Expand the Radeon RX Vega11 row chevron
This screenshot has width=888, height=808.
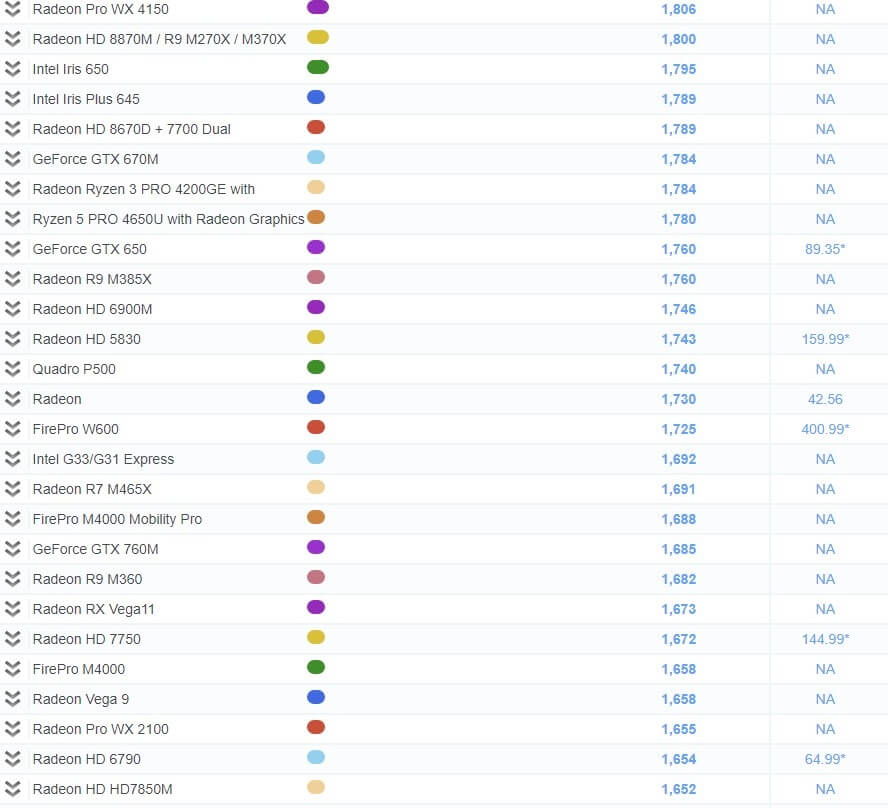12,609
